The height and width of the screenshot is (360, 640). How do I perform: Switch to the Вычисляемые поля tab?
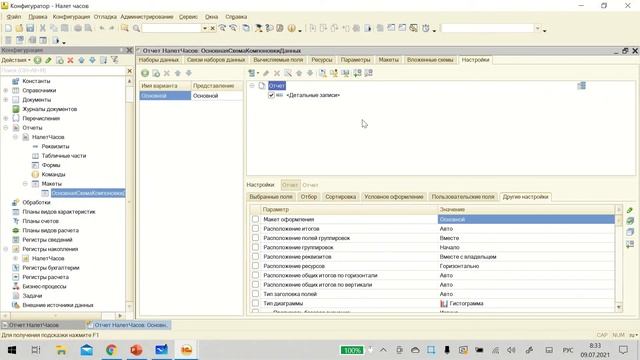278,60
